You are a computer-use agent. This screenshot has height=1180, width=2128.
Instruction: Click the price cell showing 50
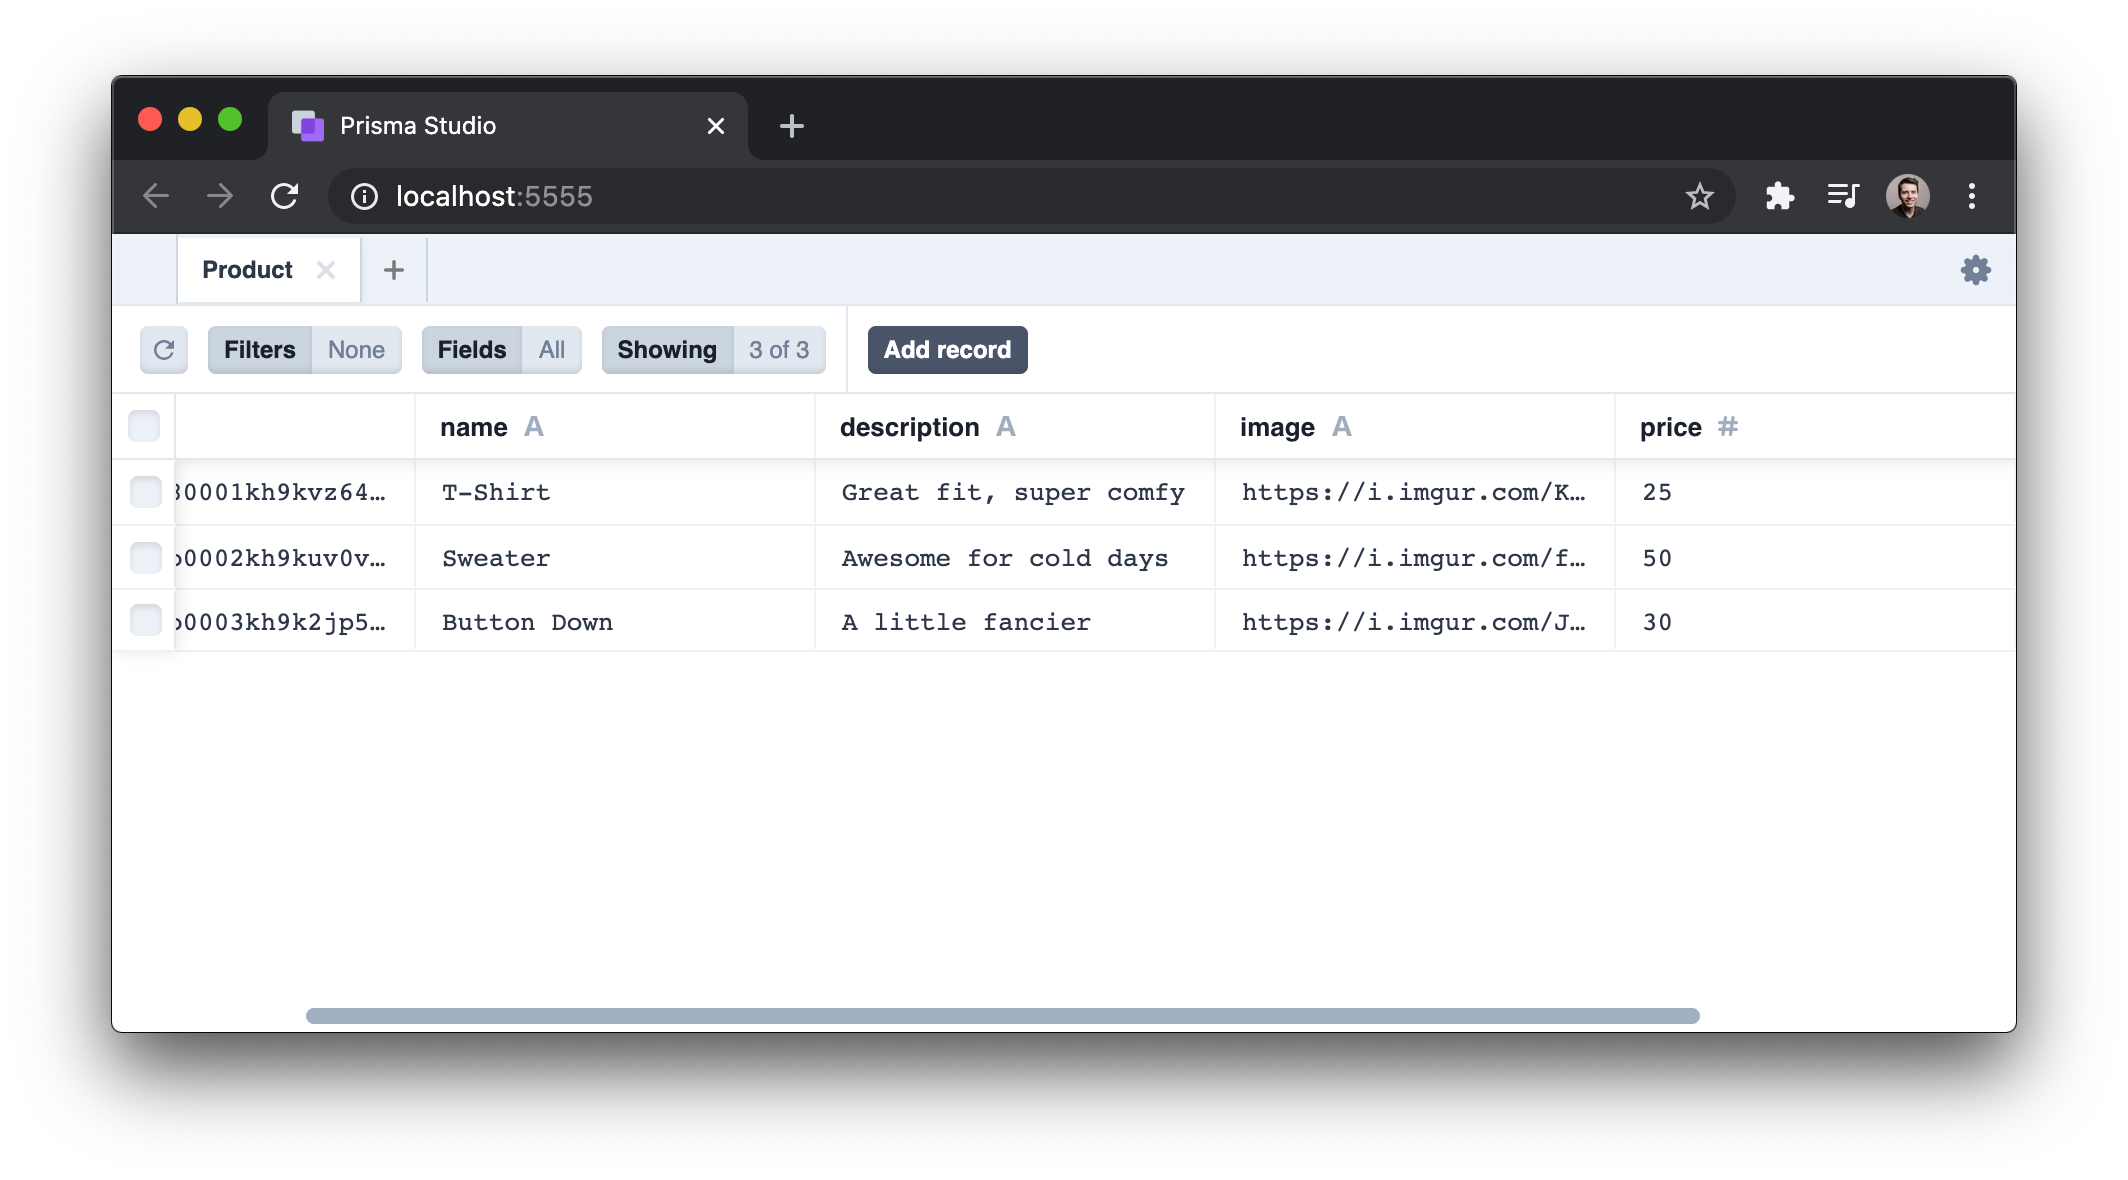coord(1657,558)
